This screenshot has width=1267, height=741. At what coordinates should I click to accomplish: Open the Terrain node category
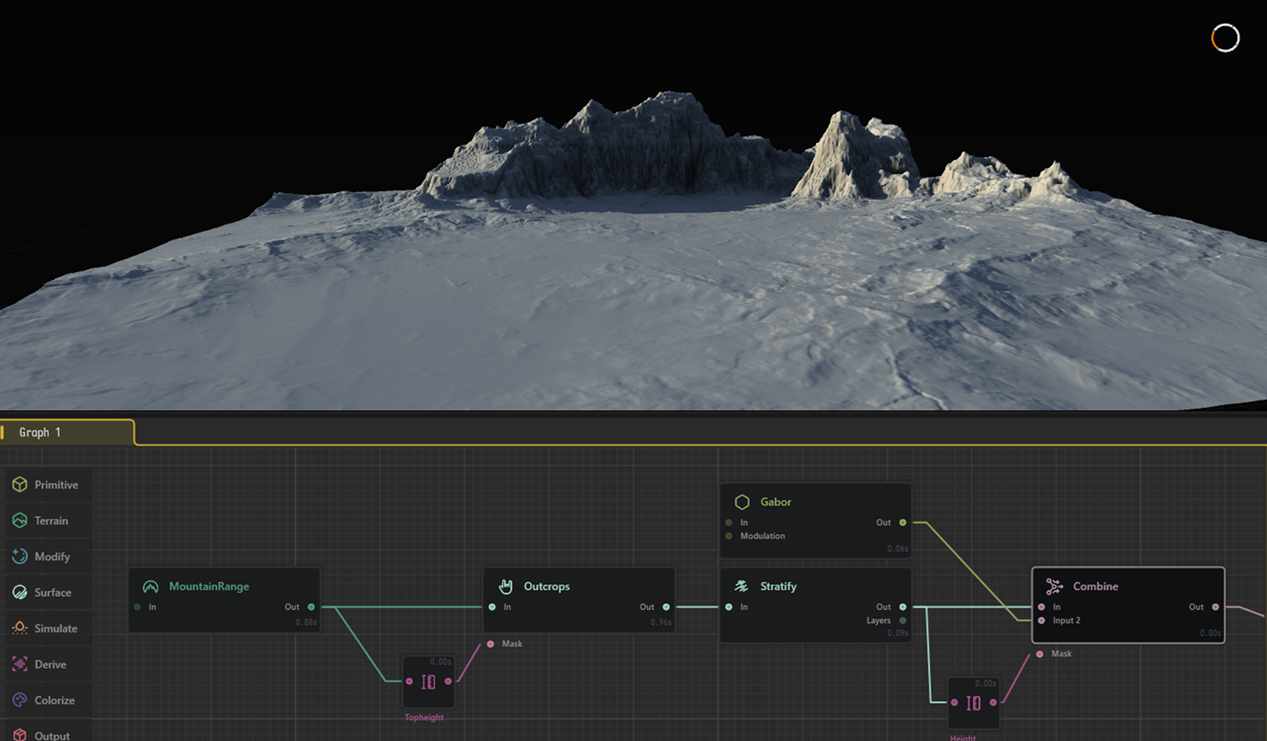(47, 521)
